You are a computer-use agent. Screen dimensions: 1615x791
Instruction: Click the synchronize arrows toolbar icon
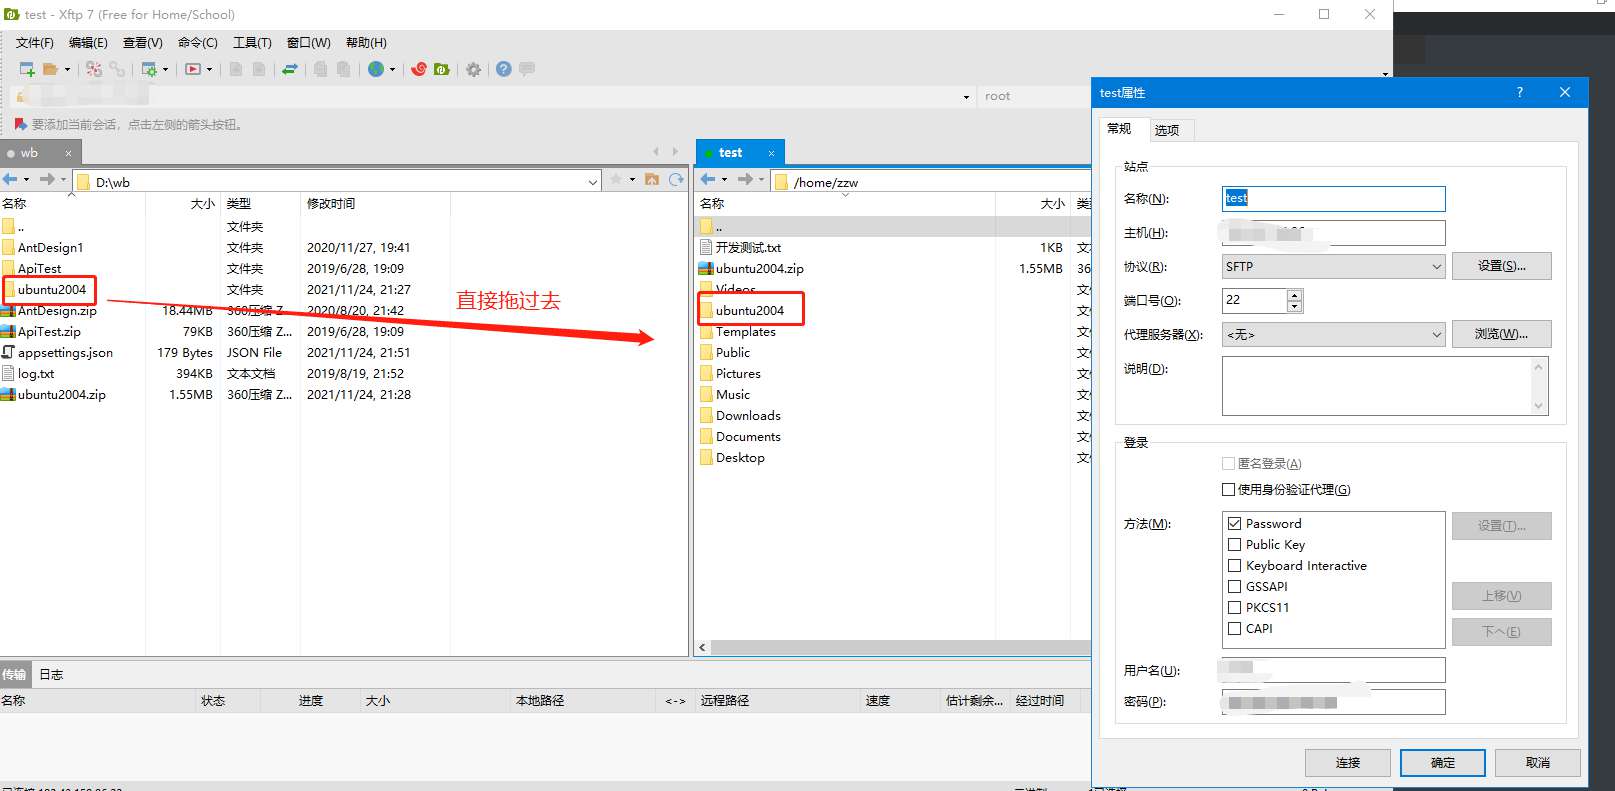pos(290,69)
